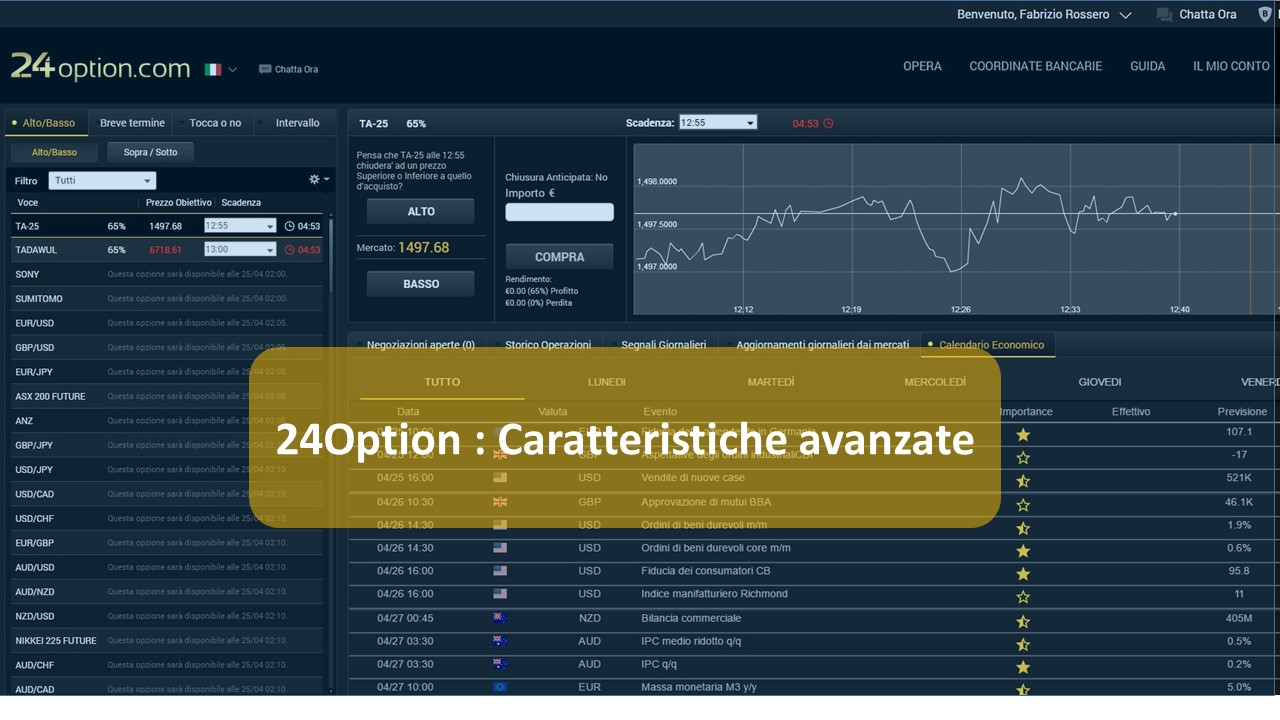This screenshot has width=1280, height=720.
Task: Click the star for Bilancia commerciale
Action: [x=1023, y=622]
